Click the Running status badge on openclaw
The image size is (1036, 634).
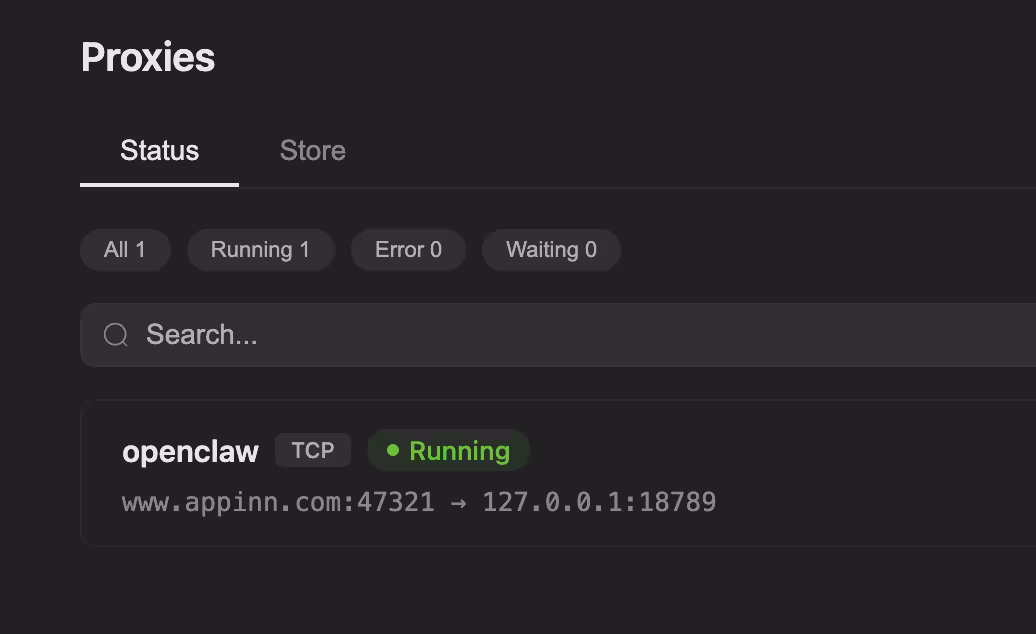click(448, 450)
